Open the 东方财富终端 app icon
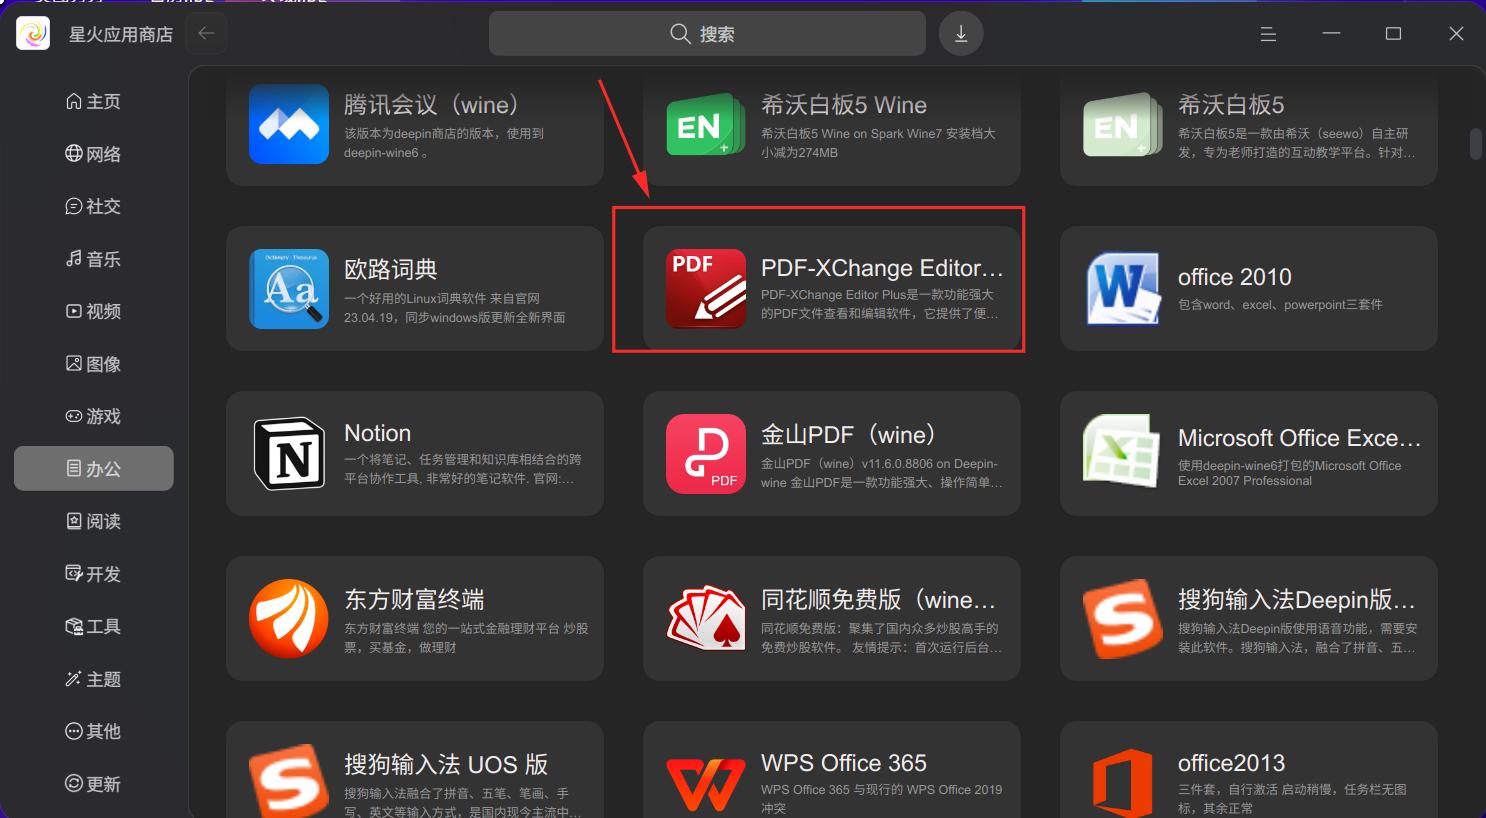The height and width of the screenshot is (818, 1486). 289,618
